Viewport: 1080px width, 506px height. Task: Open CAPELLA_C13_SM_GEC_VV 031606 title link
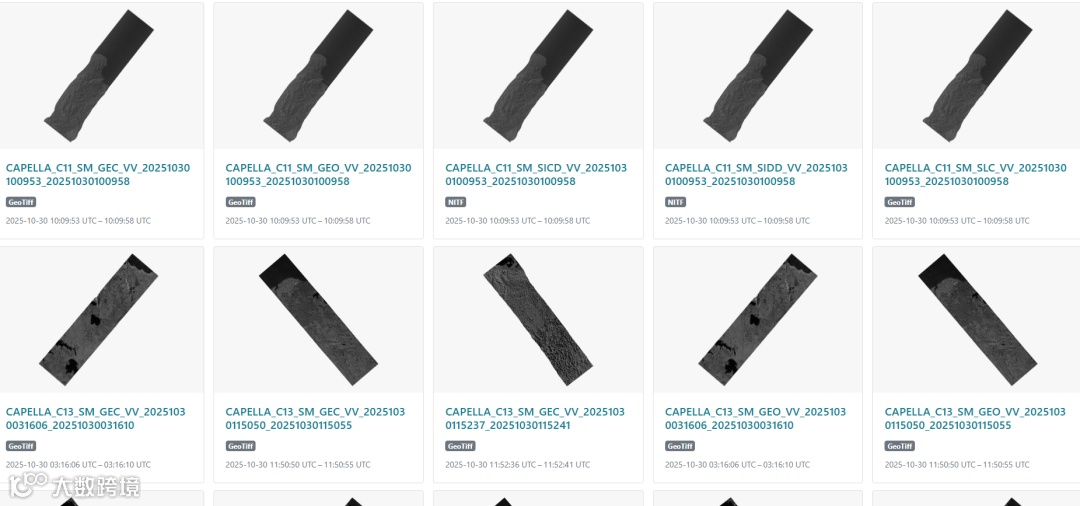tap(96, 419)
